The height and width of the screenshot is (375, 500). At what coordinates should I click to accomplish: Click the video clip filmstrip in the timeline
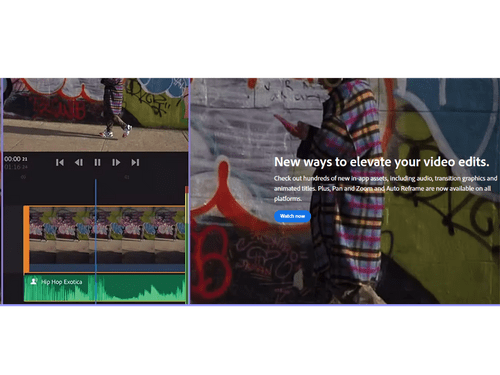[x=107, y=239]
